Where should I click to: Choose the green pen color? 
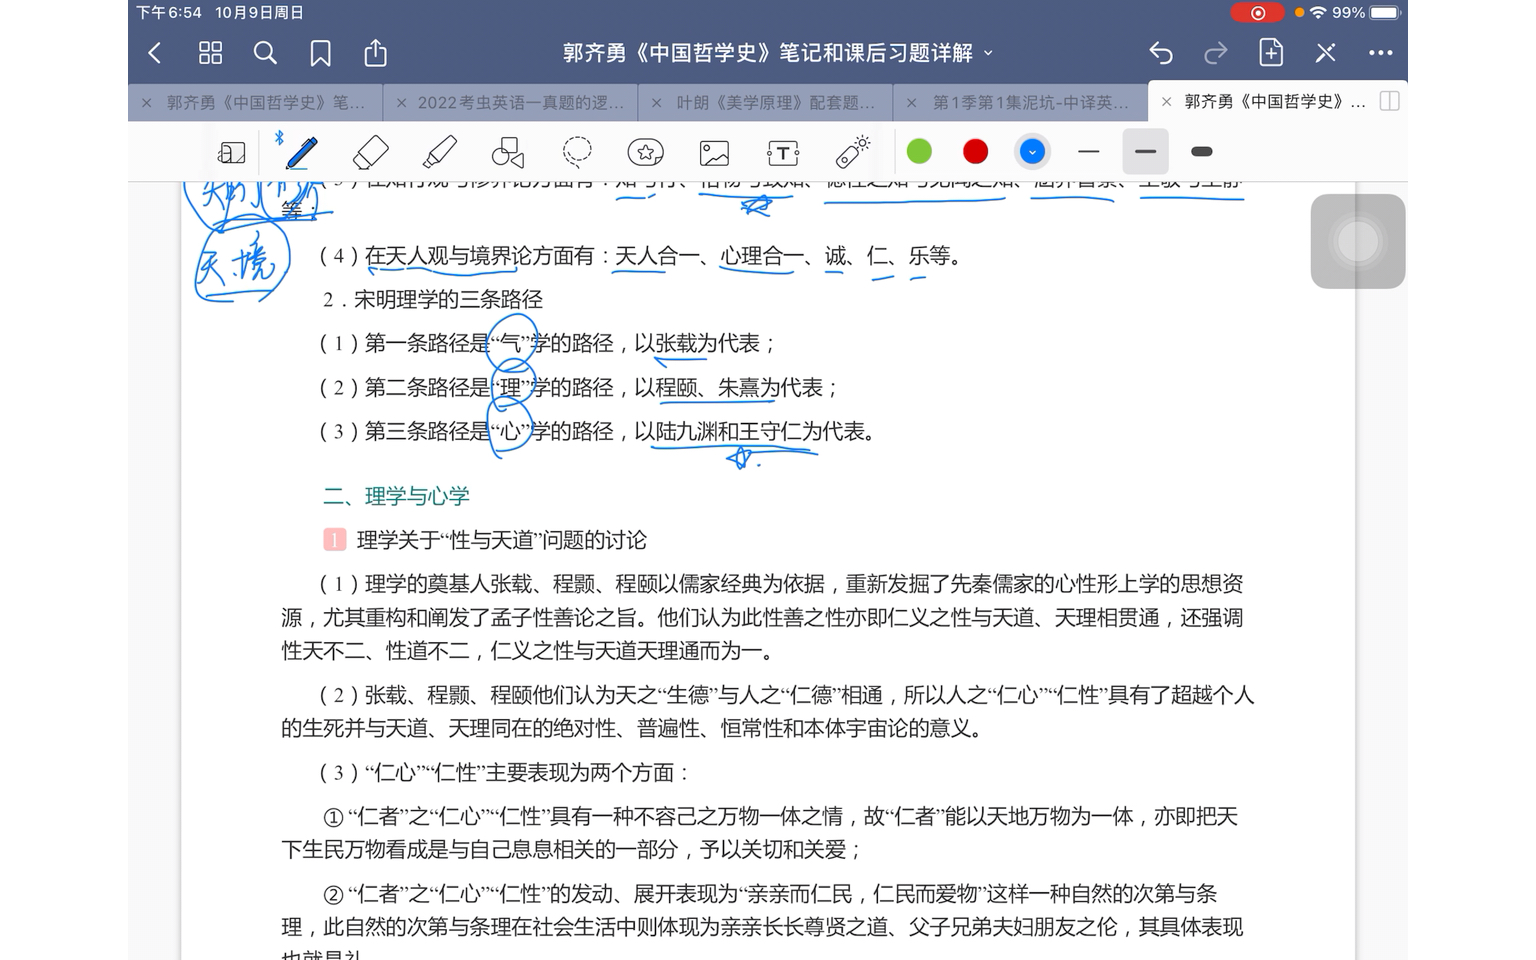click(x=919, y=152)
